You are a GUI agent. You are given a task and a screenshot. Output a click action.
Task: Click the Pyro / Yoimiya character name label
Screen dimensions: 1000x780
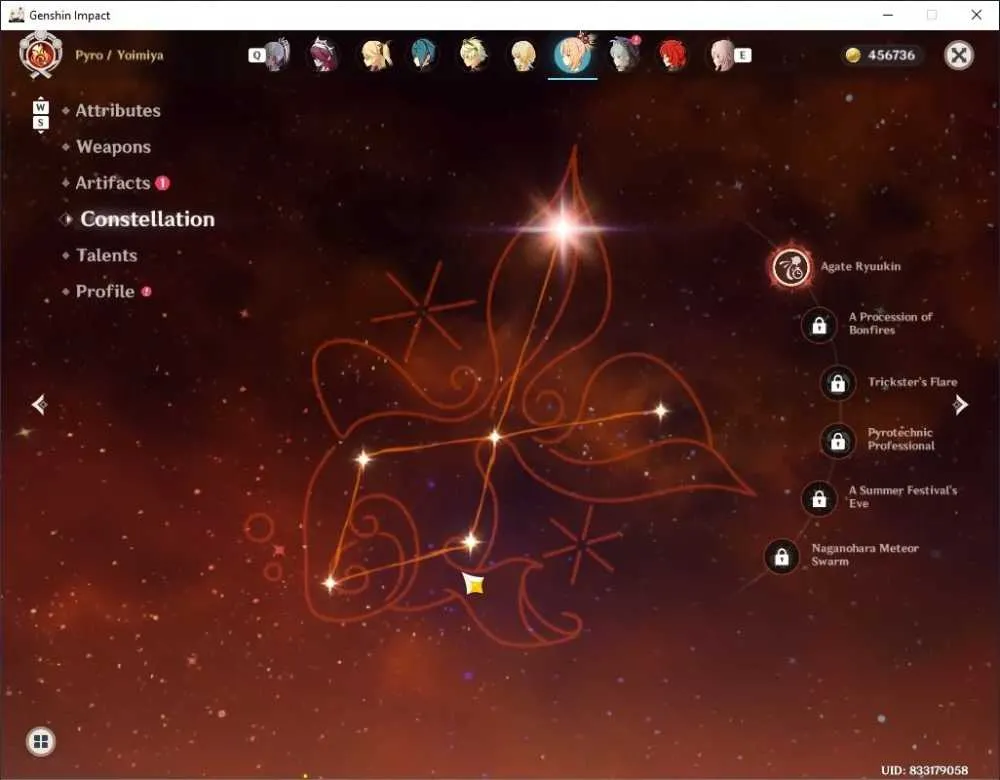119,55
